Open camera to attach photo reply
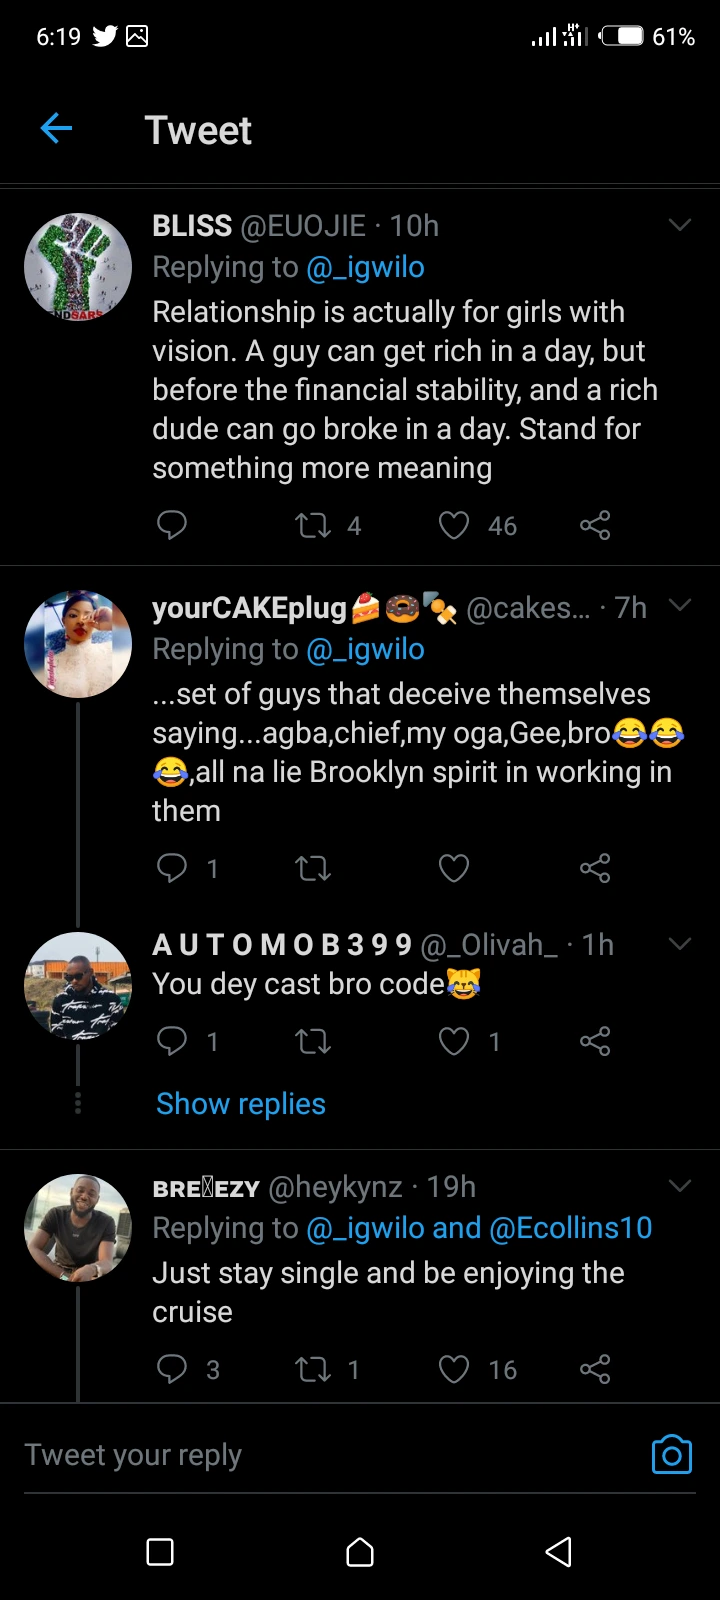Image resolution: width=720 pixels, height=1600 pixels. [671, 1455]
